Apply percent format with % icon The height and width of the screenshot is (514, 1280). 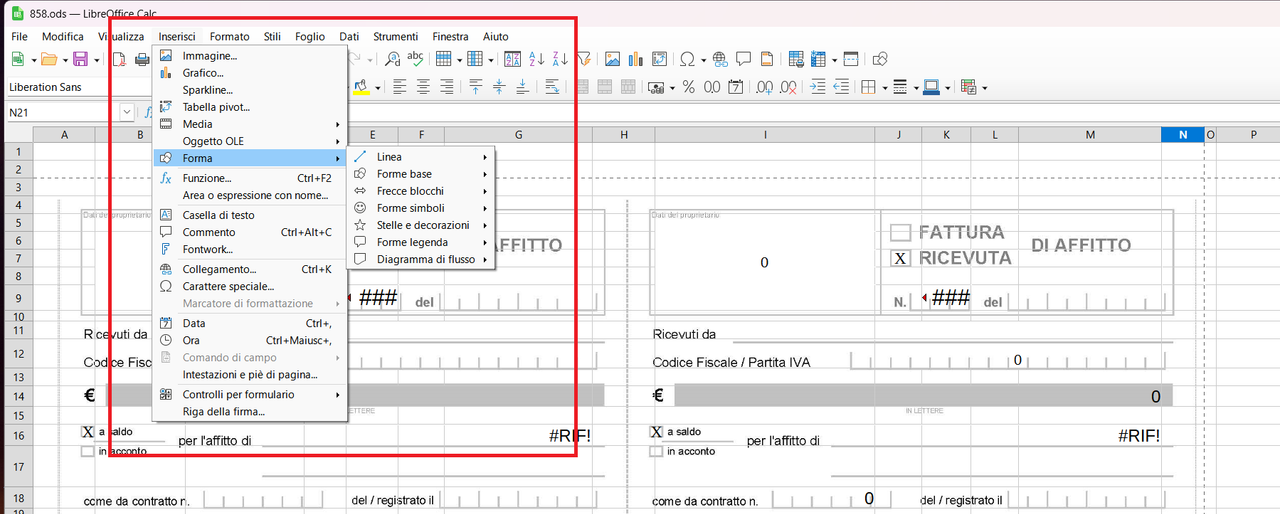[x=688, y=87]
